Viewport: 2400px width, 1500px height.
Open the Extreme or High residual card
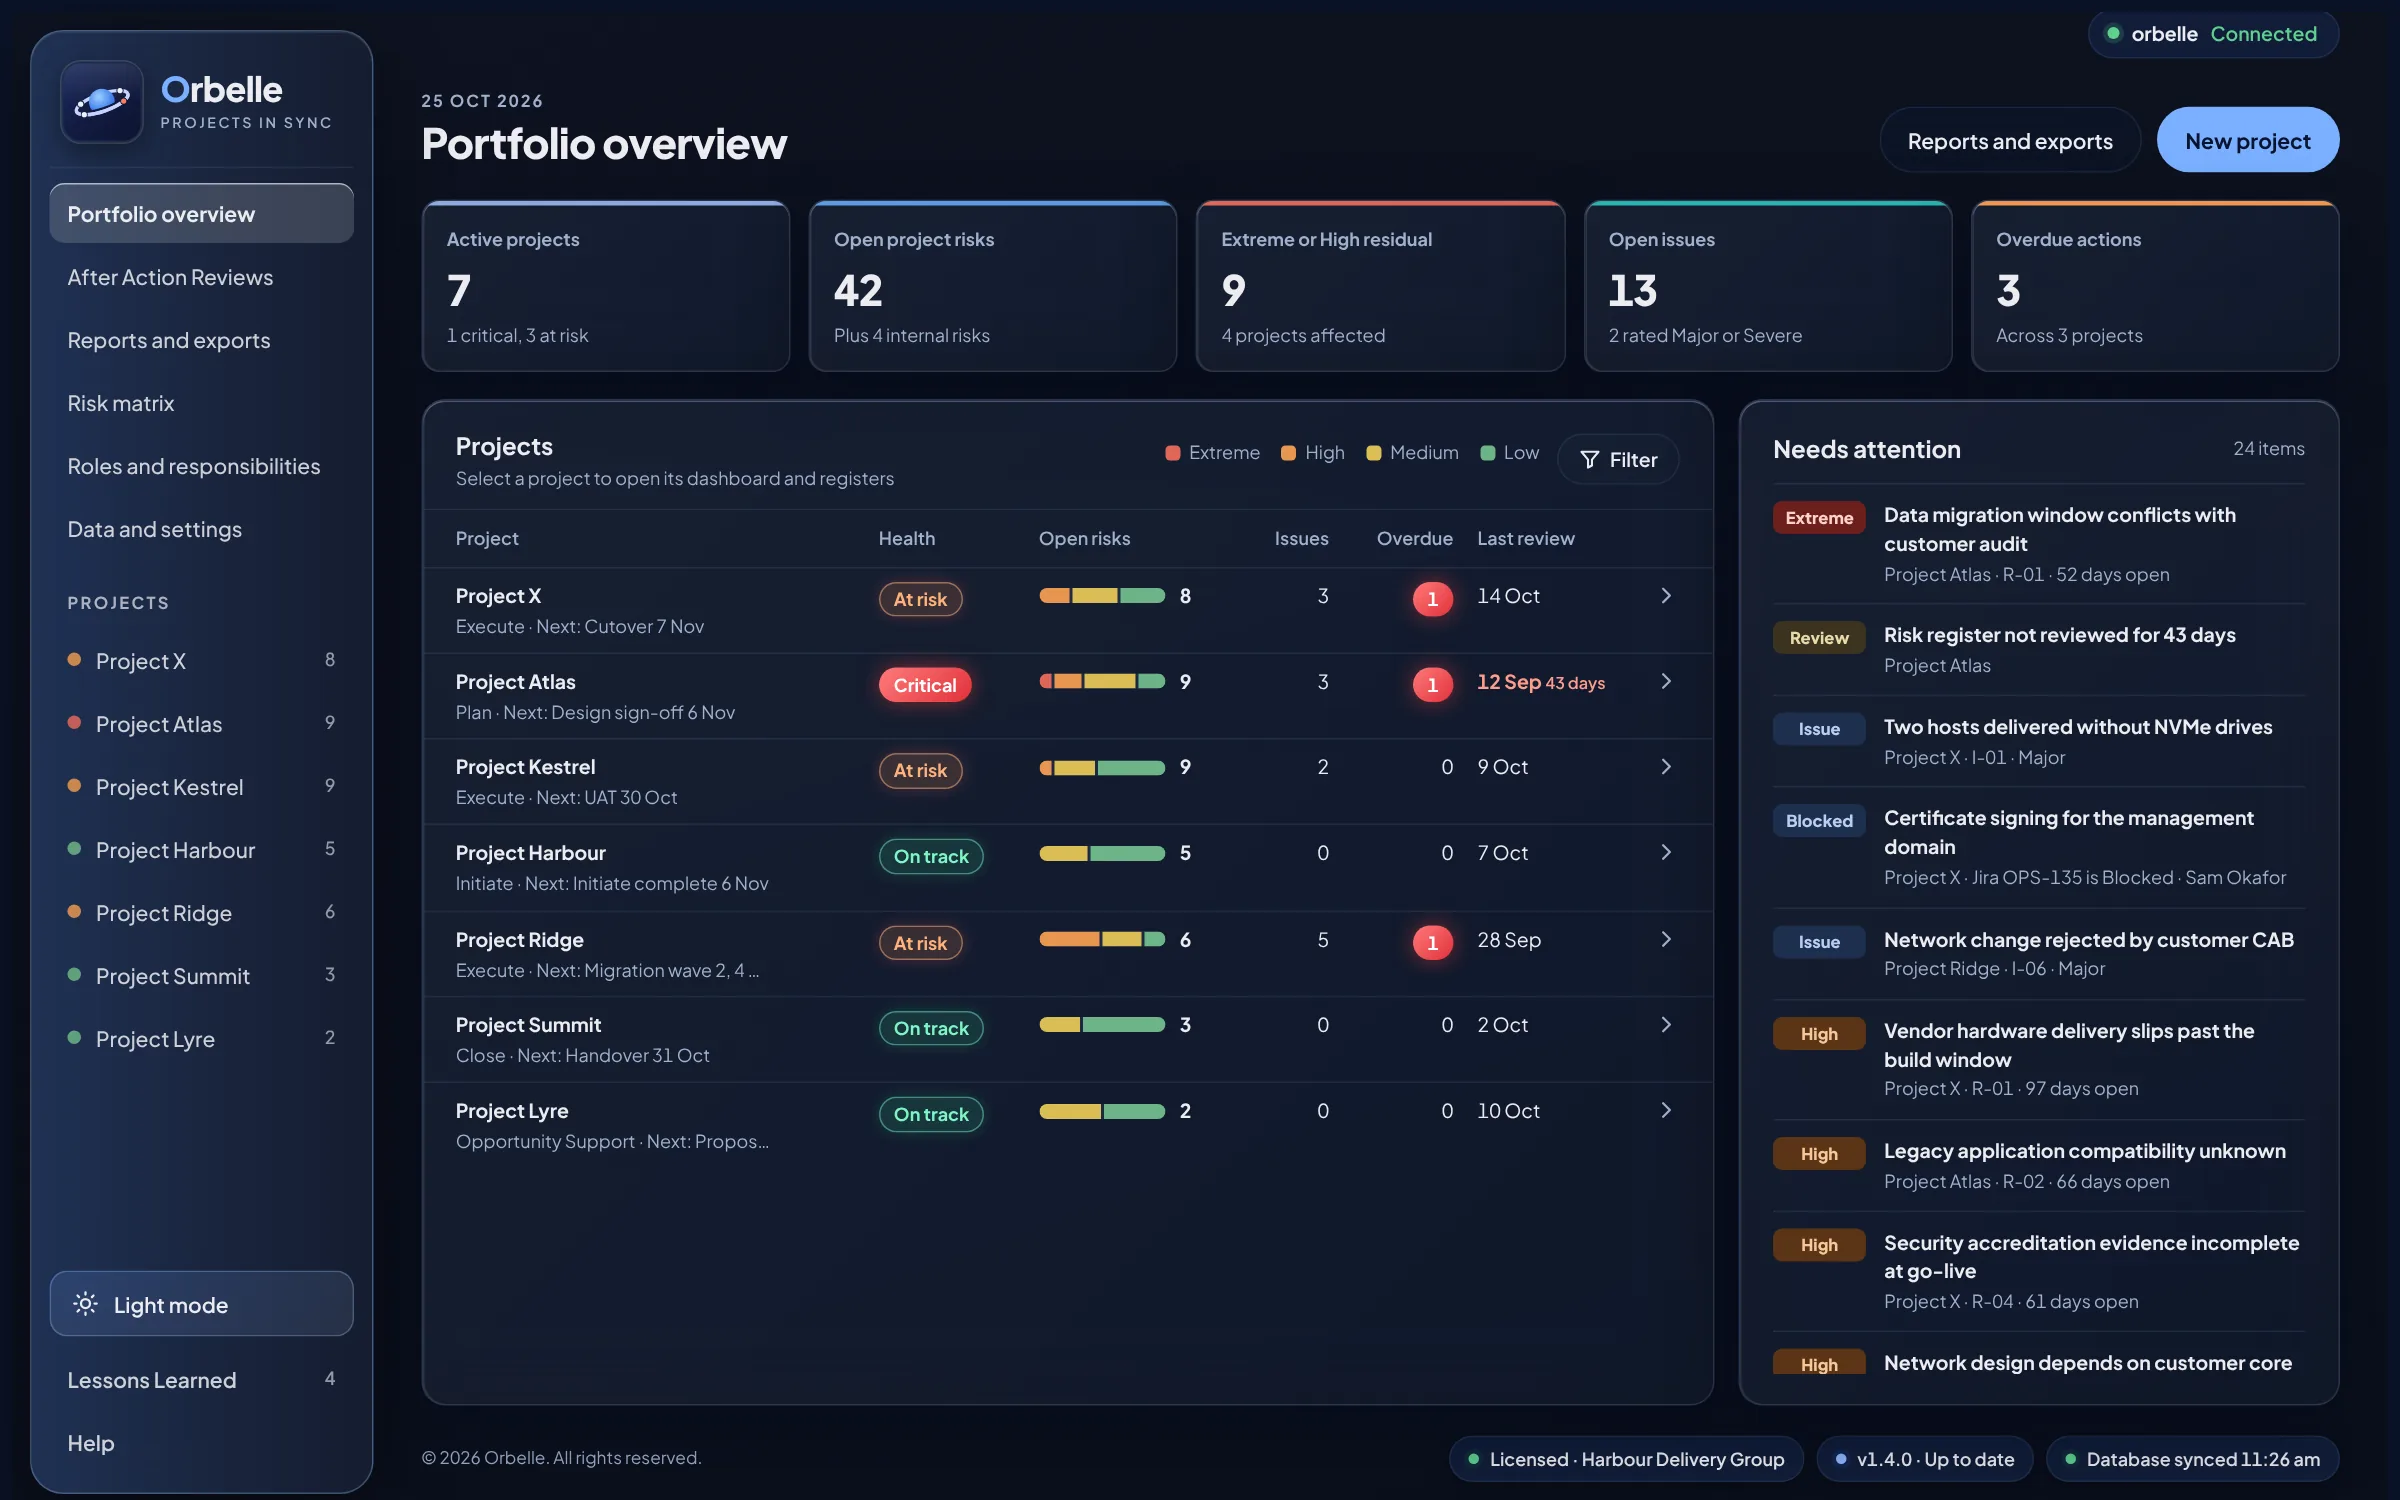tap(1380, 287)
